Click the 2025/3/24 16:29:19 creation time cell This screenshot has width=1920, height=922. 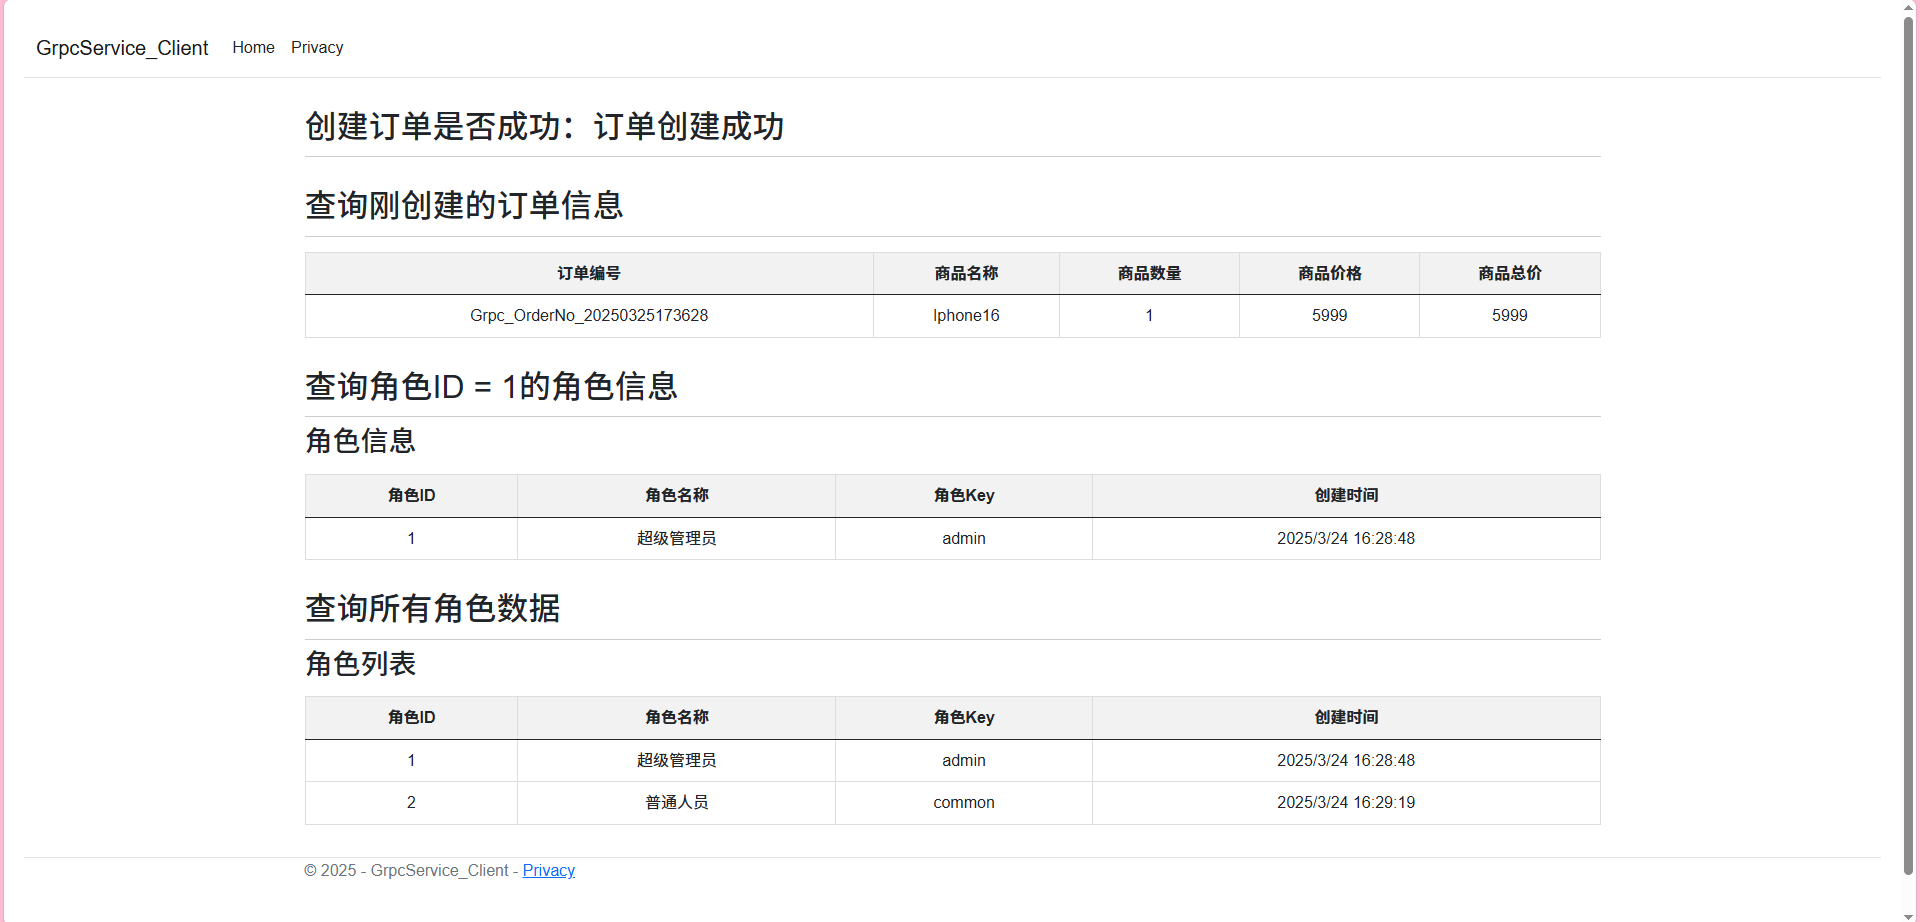(1346, 802)
